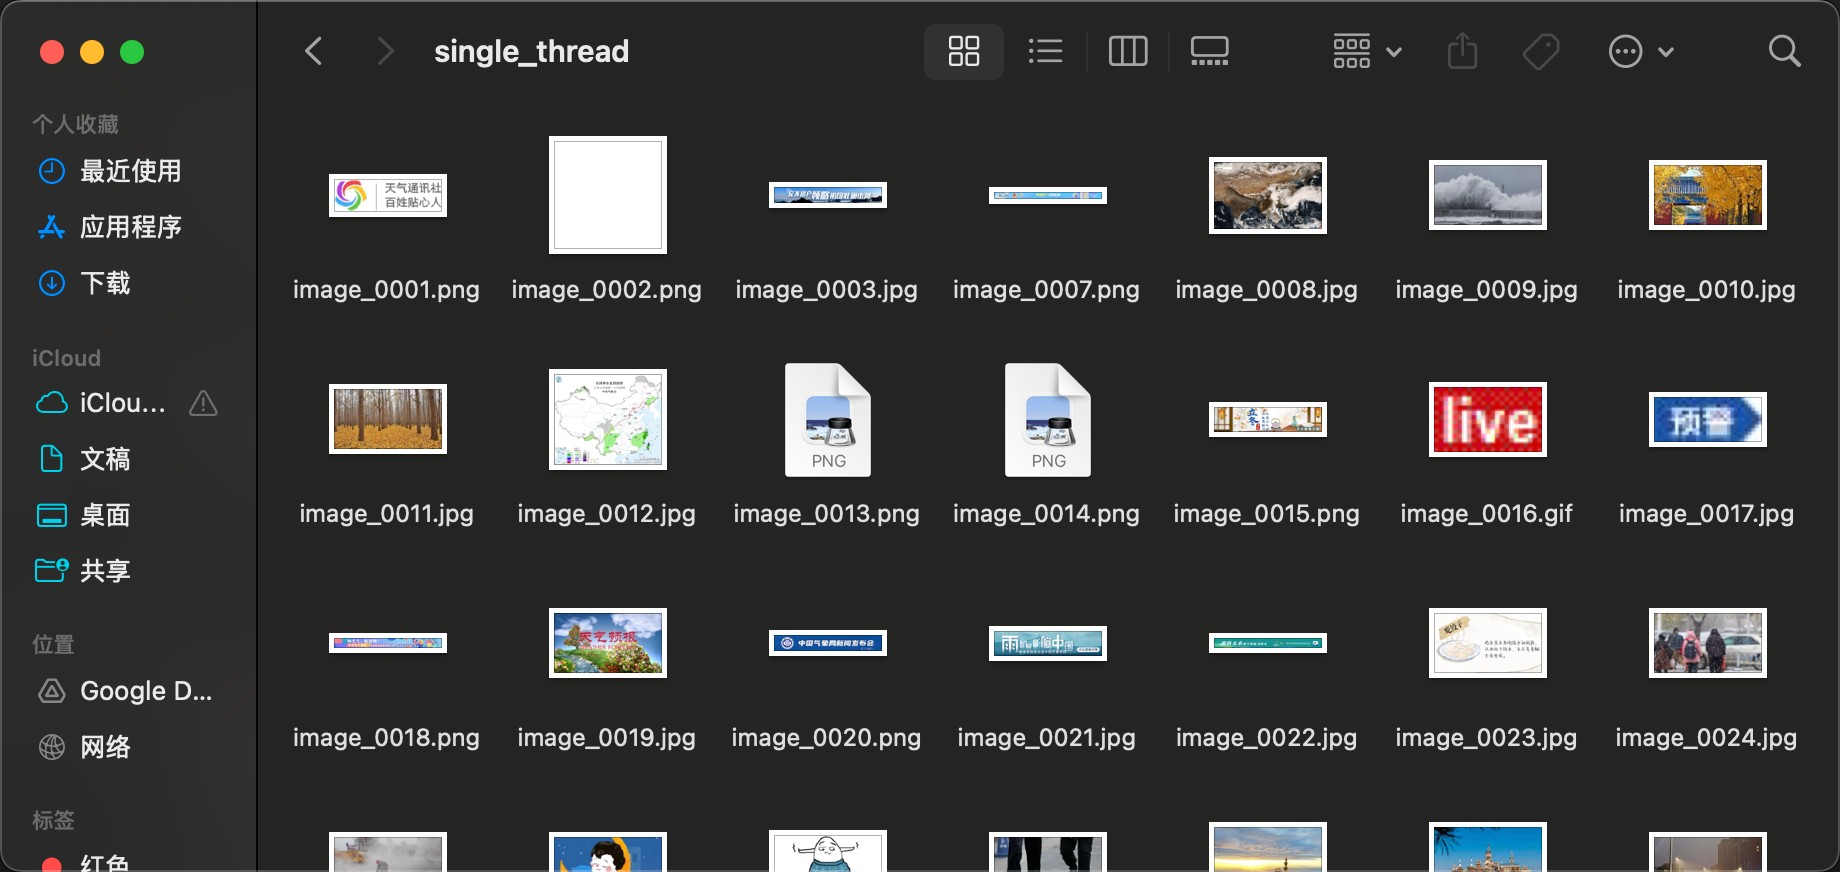The width and height of the screenshot is (1840, 872).
Task: Select the image_0013.png file icon
Action: coord(828,419)
